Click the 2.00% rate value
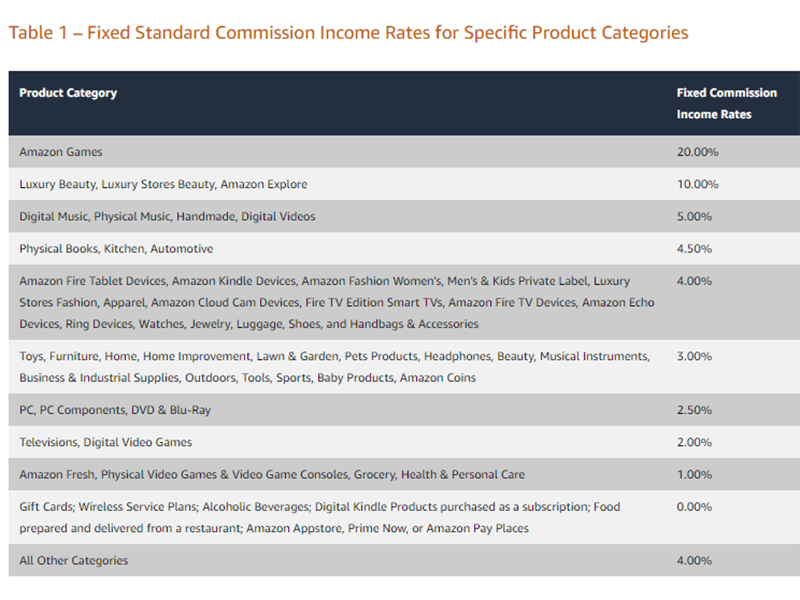The image size is (800, 600). click(x=694, y=442)
